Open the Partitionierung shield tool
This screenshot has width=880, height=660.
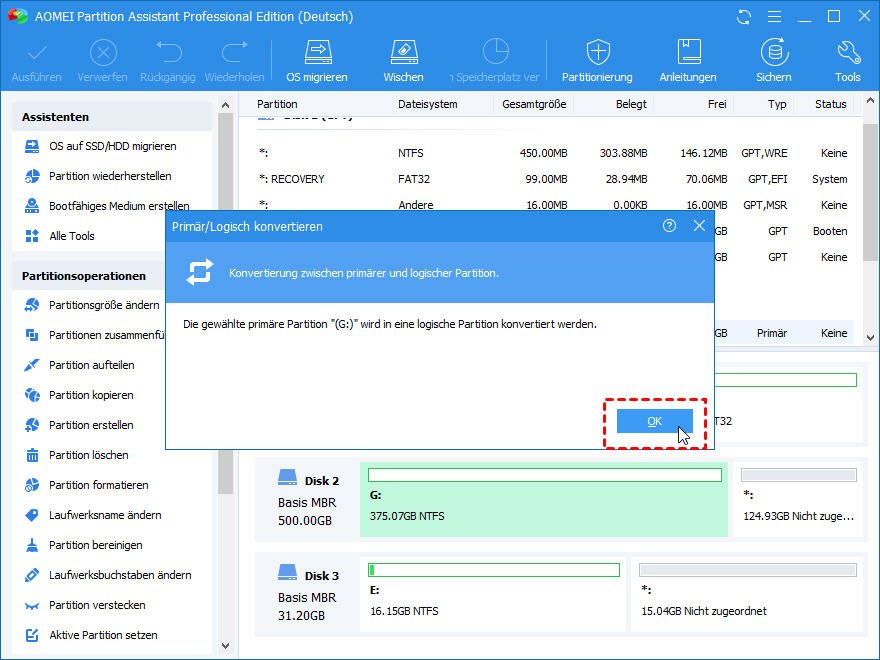tap(598, 61)
